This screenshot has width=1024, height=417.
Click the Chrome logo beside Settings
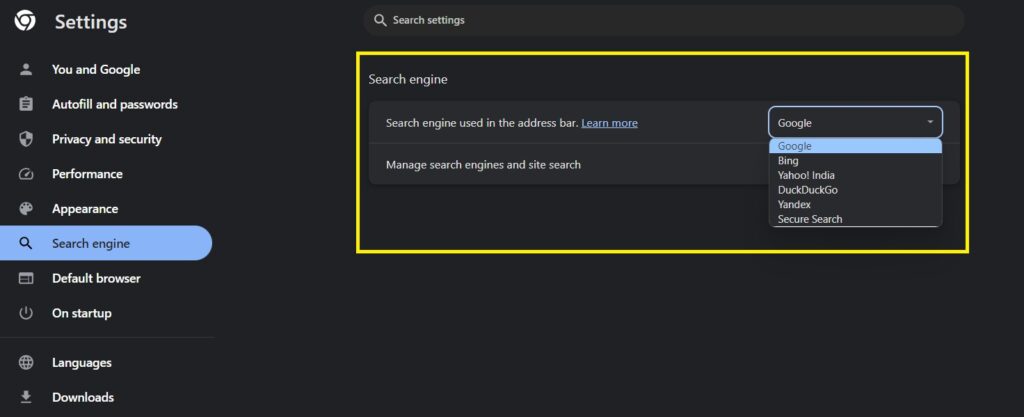(25, 22)
